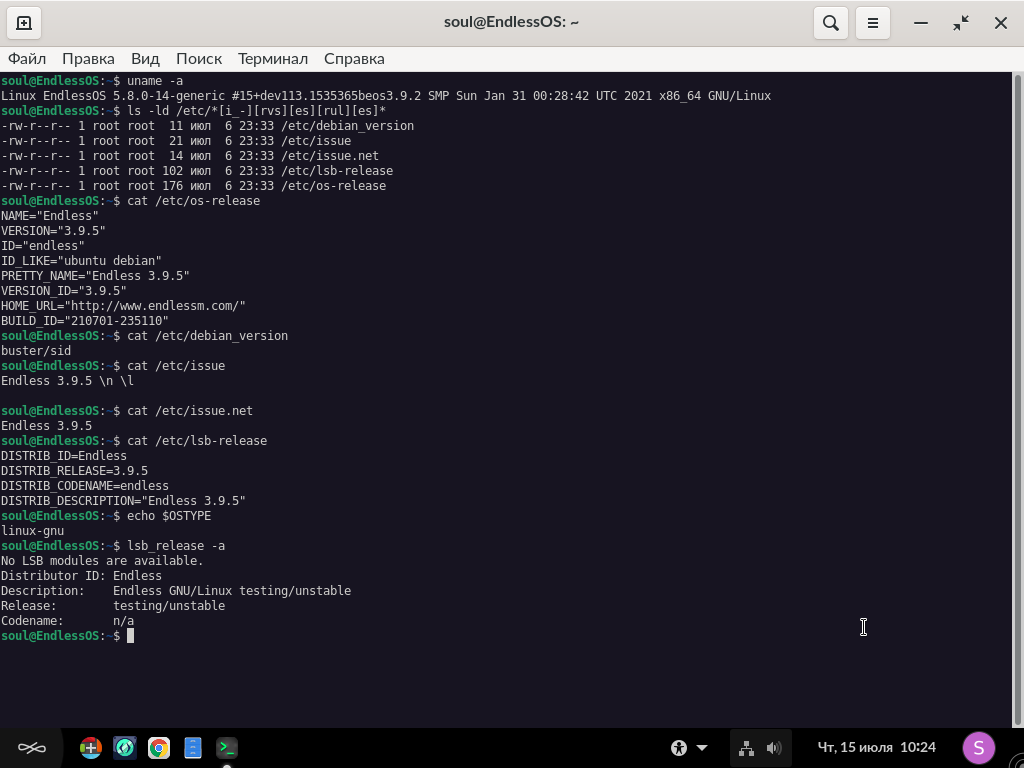Launch Google Chrome from the taskbar
This screenshot has height=768, width=1024.
pyautogui.click(x=159, y=748)
